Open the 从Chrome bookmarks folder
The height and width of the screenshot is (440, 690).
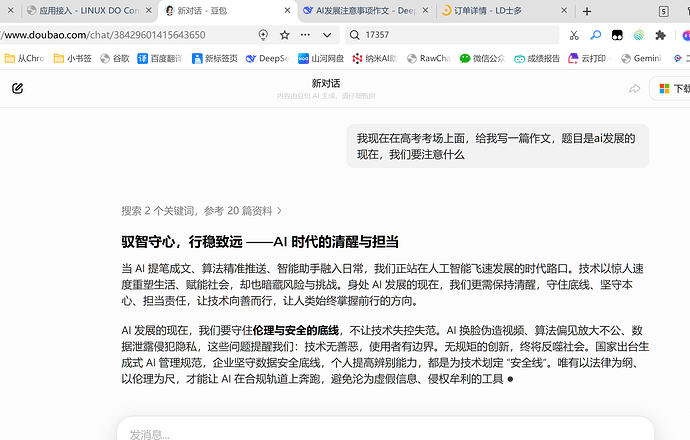(25, 58)
